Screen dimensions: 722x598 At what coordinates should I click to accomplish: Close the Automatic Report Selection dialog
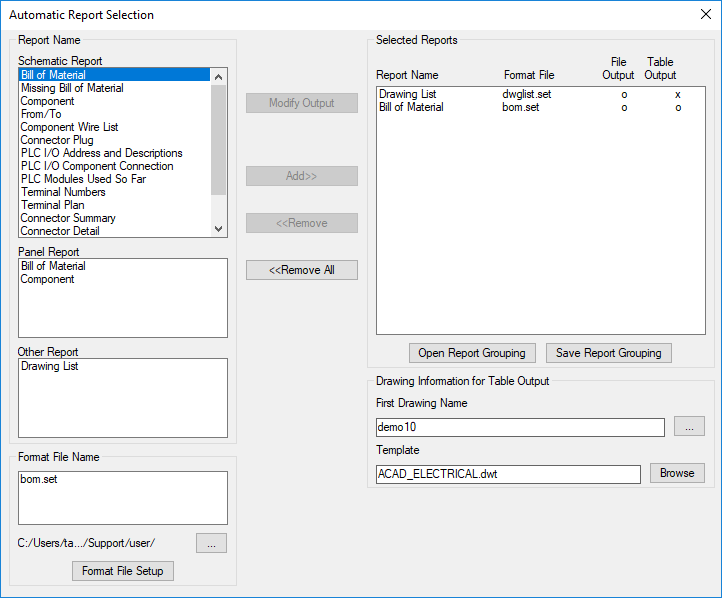coord(706,14)
